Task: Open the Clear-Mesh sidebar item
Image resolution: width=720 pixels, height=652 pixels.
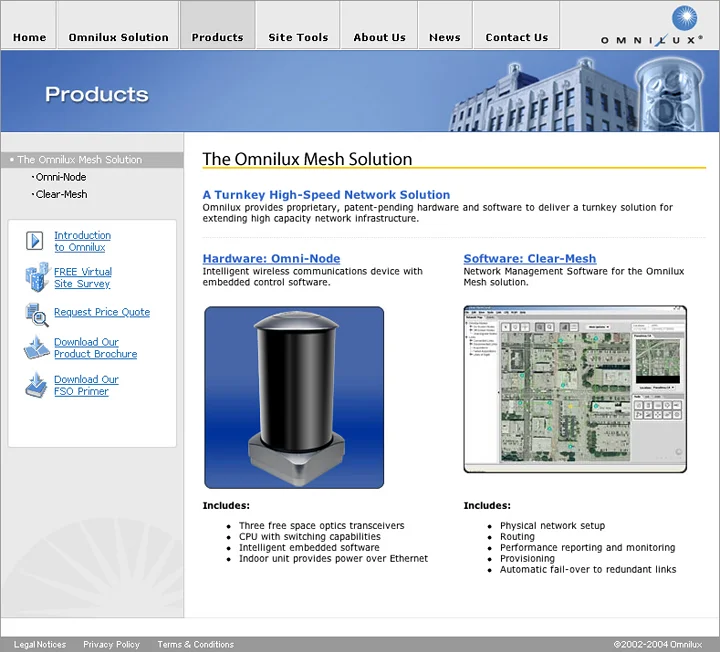Action: [61, 195]
